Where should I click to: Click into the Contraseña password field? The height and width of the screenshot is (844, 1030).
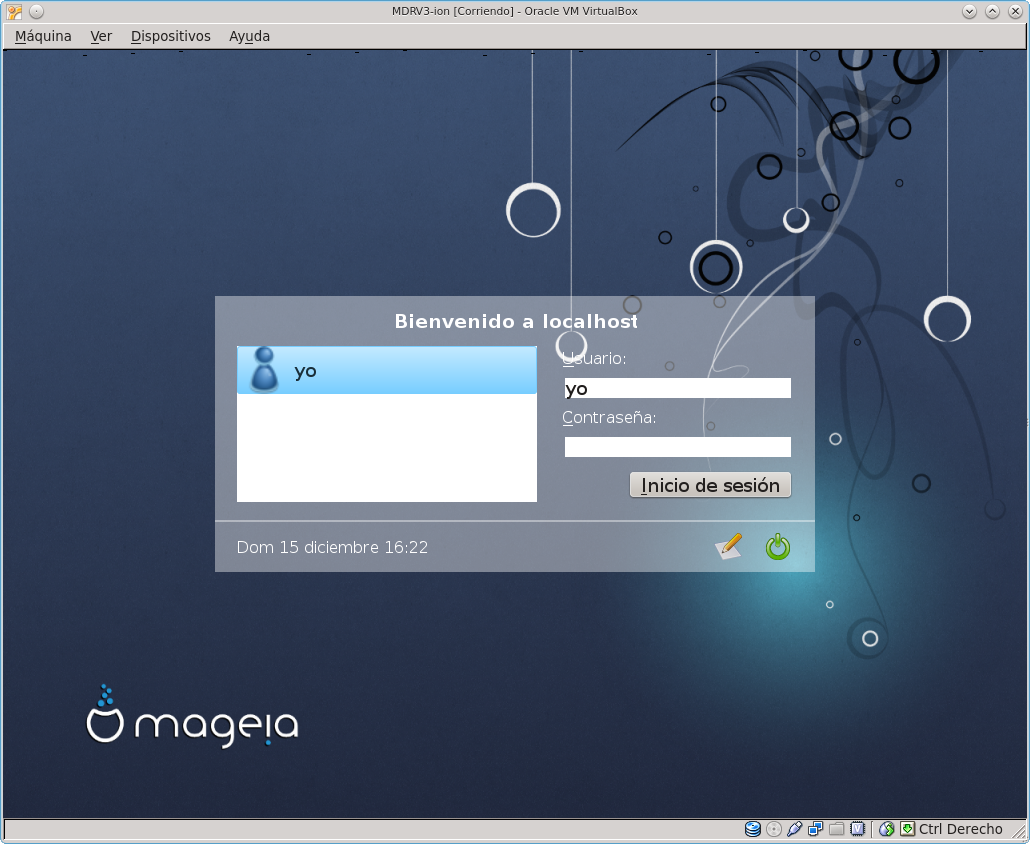click(x=677, y=447)
